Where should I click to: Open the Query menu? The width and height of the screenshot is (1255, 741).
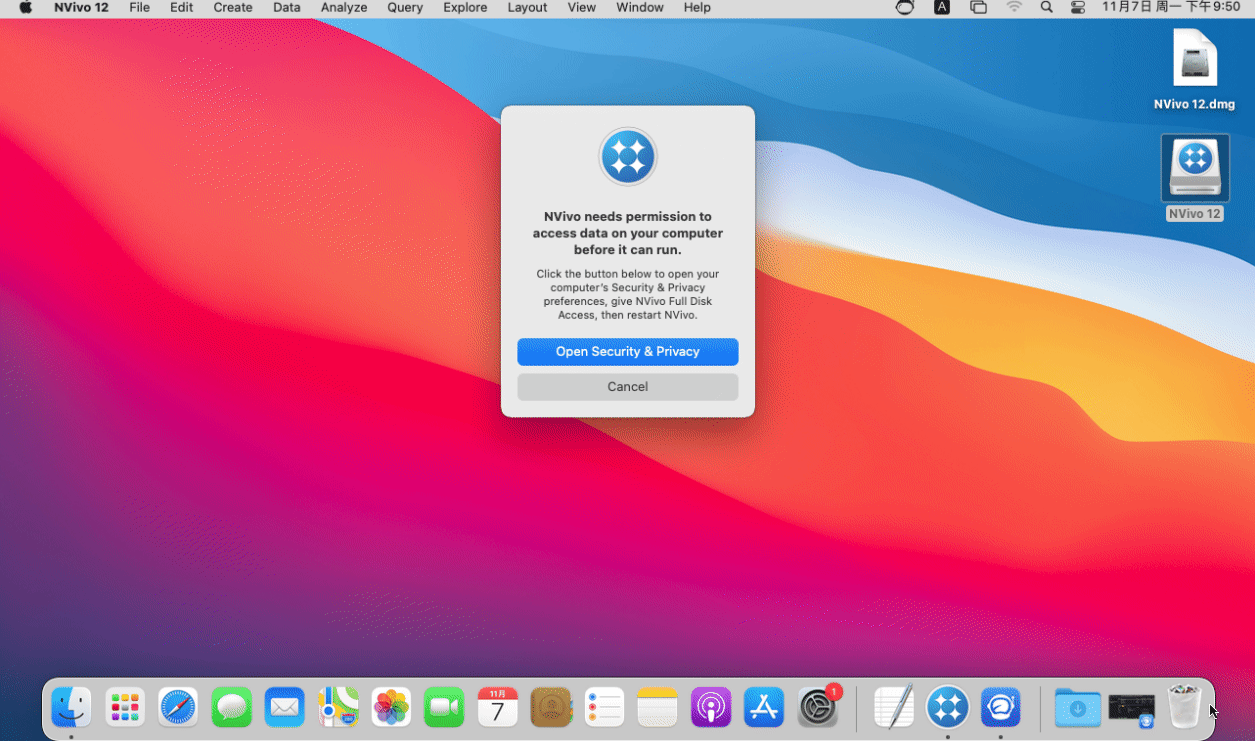pos(405,8)
